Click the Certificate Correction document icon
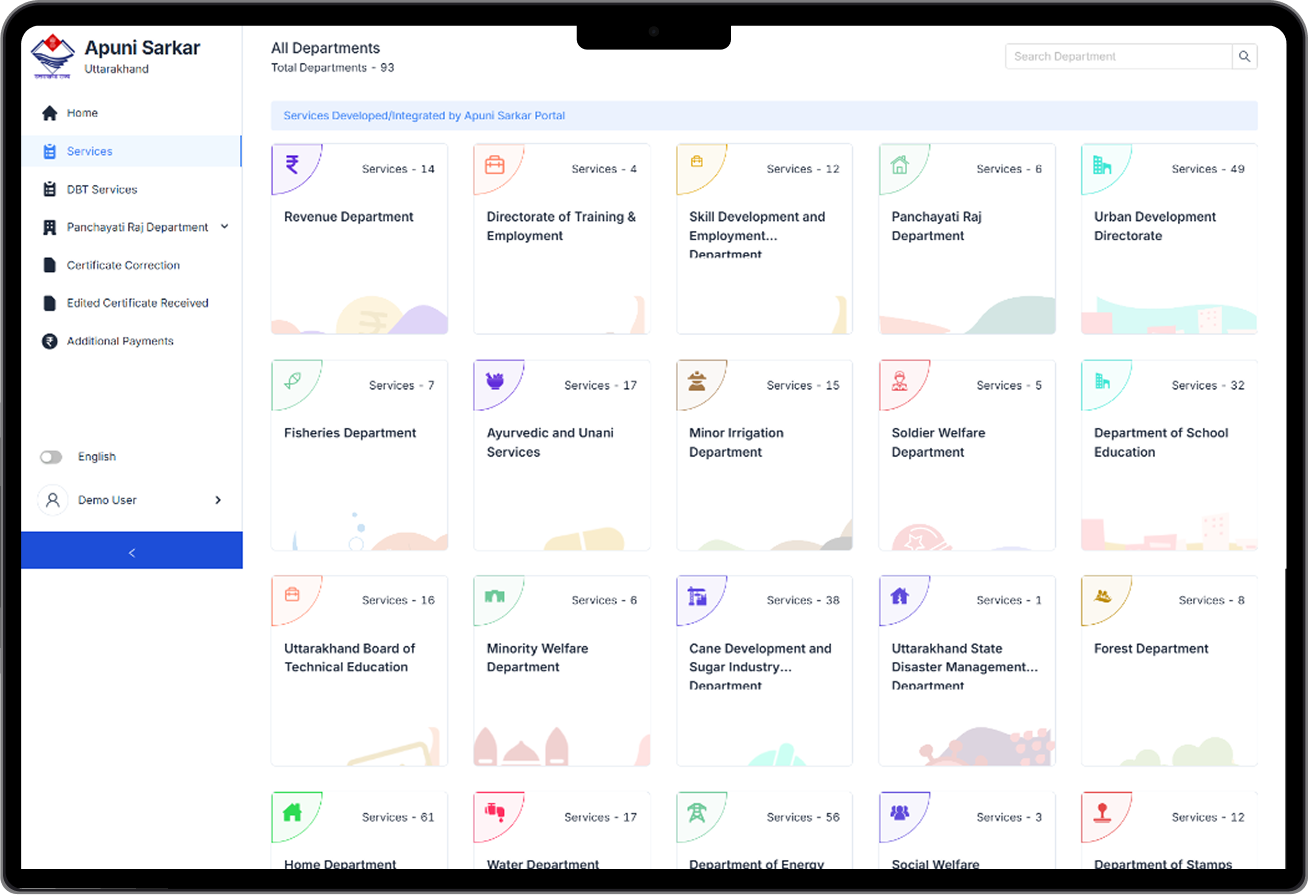Viewport: 1308px width, 895px height. click(49, 265)
